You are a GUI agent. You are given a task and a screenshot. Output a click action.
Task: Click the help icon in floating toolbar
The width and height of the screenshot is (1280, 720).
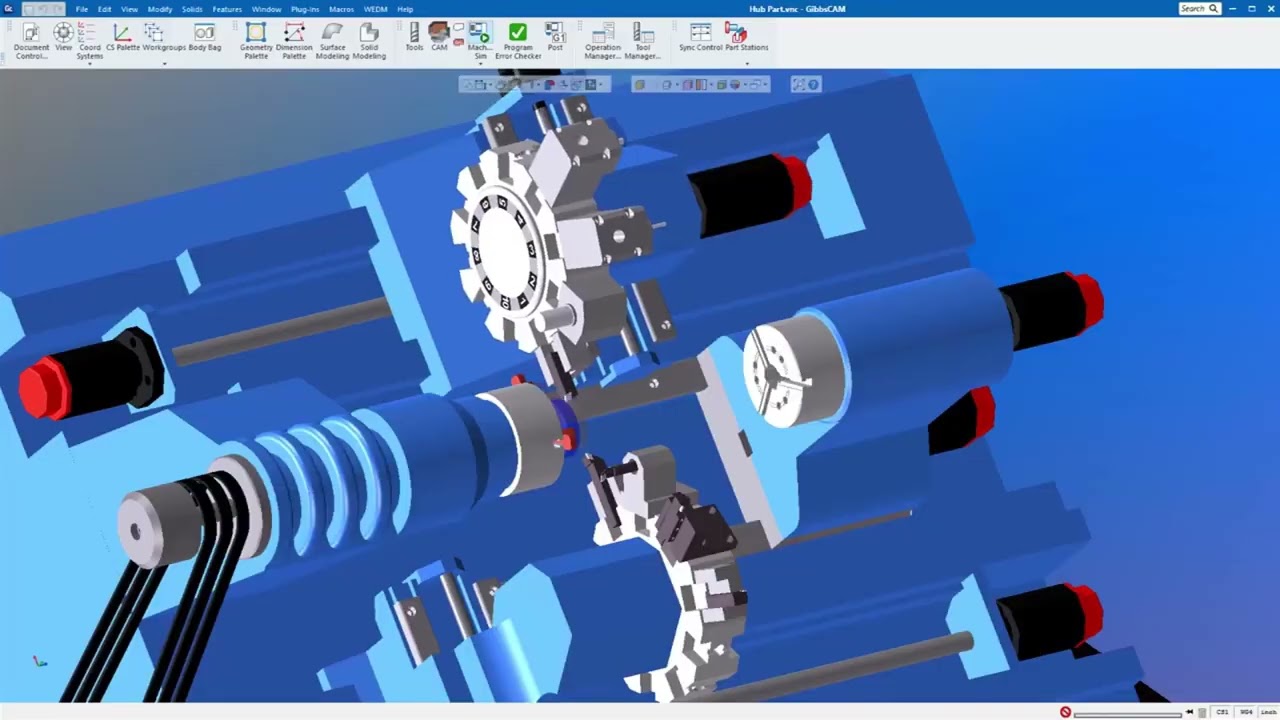[x=813, y=85]
